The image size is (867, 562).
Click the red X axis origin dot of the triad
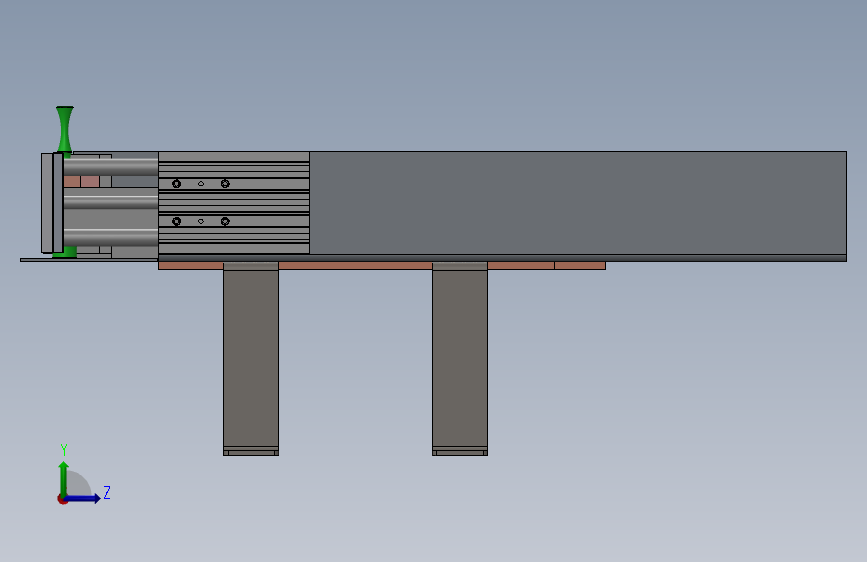[x=62, y=499]
